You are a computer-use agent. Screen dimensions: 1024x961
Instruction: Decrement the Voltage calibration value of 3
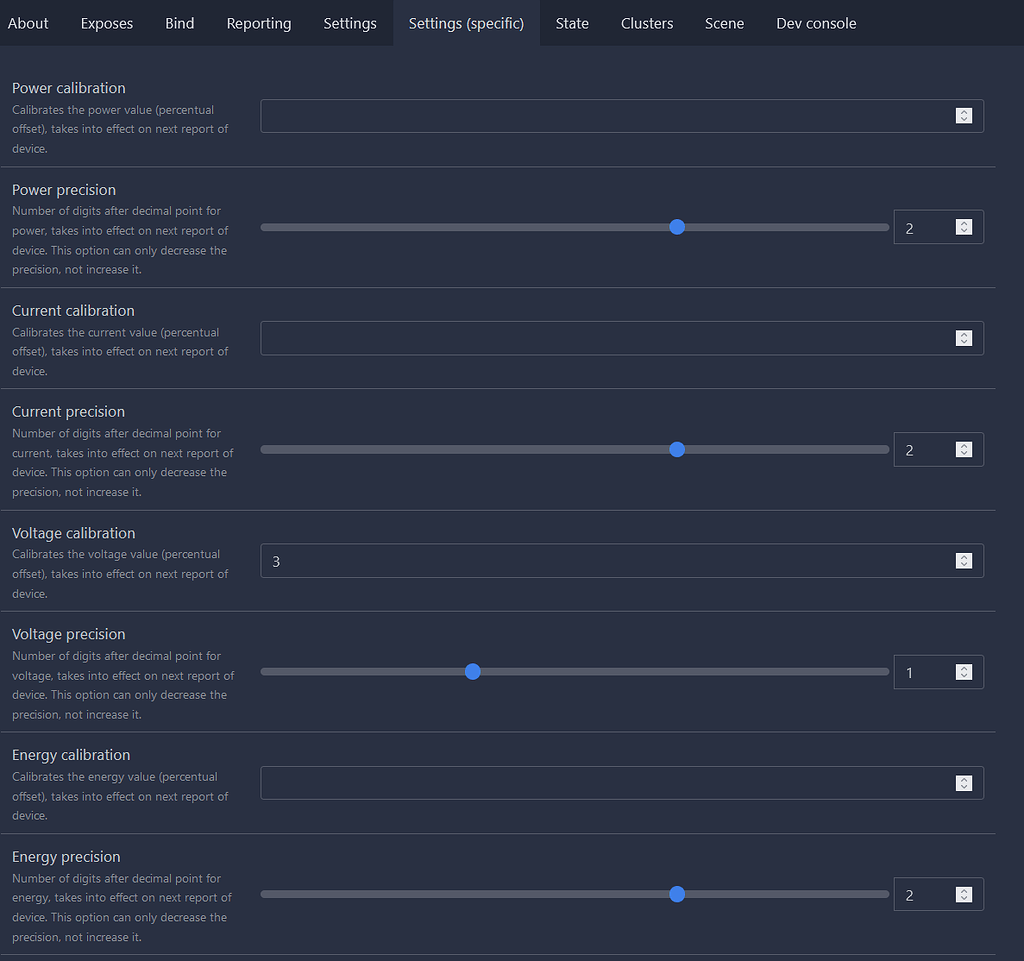964,564
